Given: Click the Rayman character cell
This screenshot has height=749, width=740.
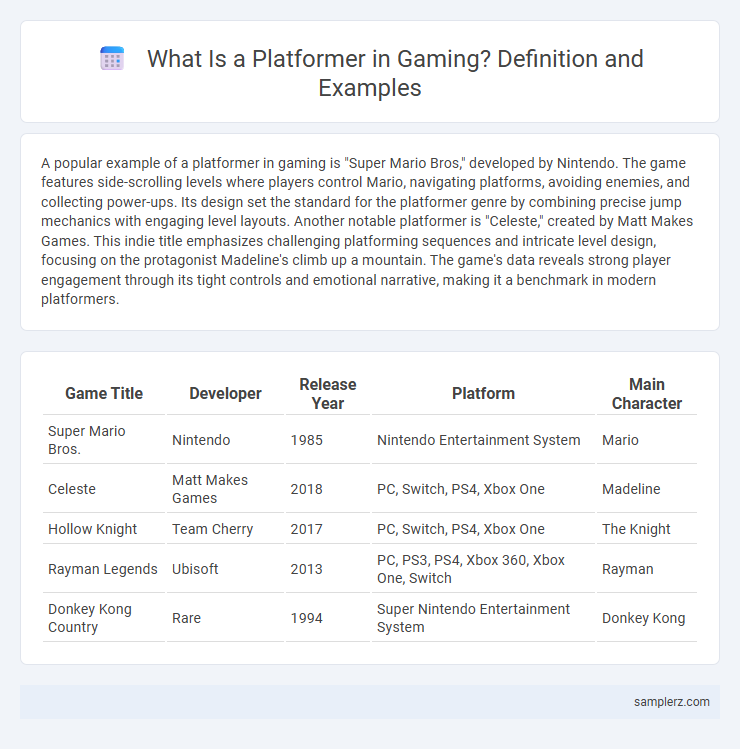Looking at the screenshot, I should [647, 569].
